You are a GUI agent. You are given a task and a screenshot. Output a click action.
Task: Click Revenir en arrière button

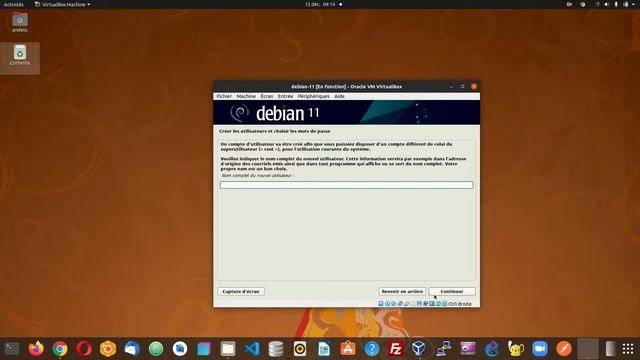coord(402,291)
